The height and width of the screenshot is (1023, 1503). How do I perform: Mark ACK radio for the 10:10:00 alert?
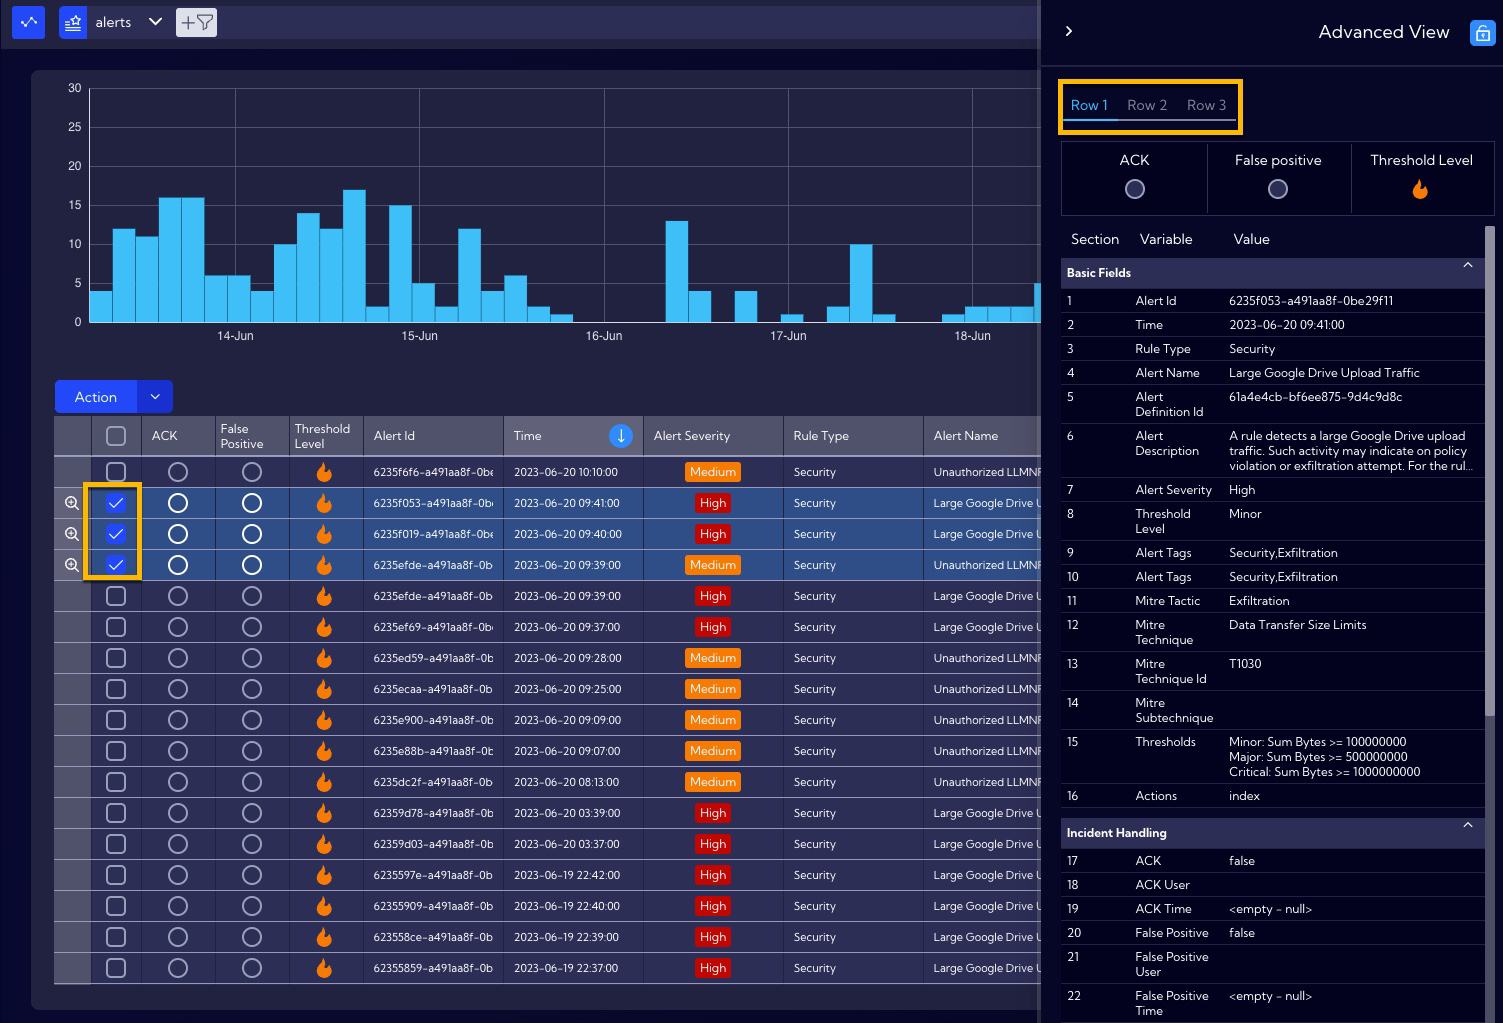[x=178, y=472]
